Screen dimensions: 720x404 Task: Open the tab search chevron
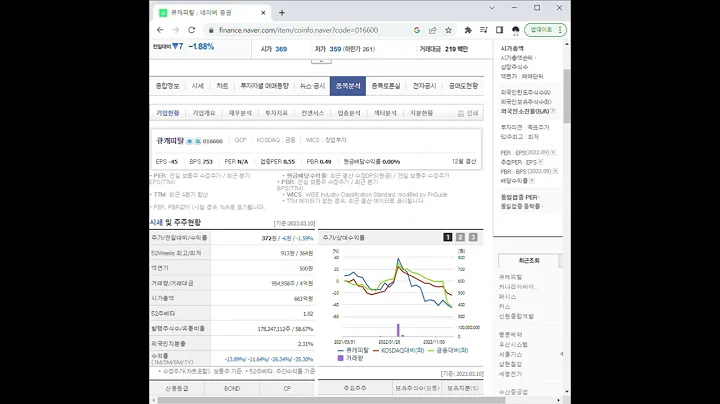click(x=492, y=8)
